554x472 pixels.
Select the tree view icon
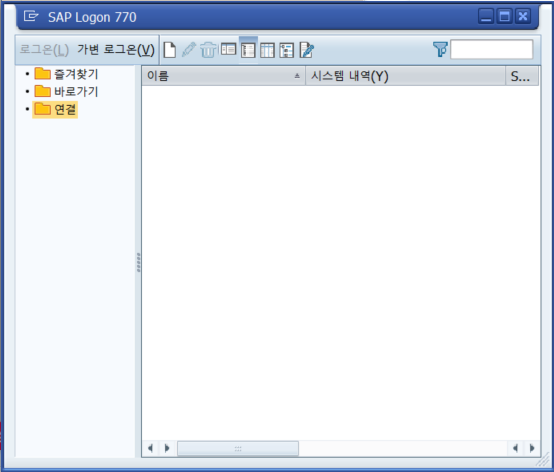click(x=287, y=50)
